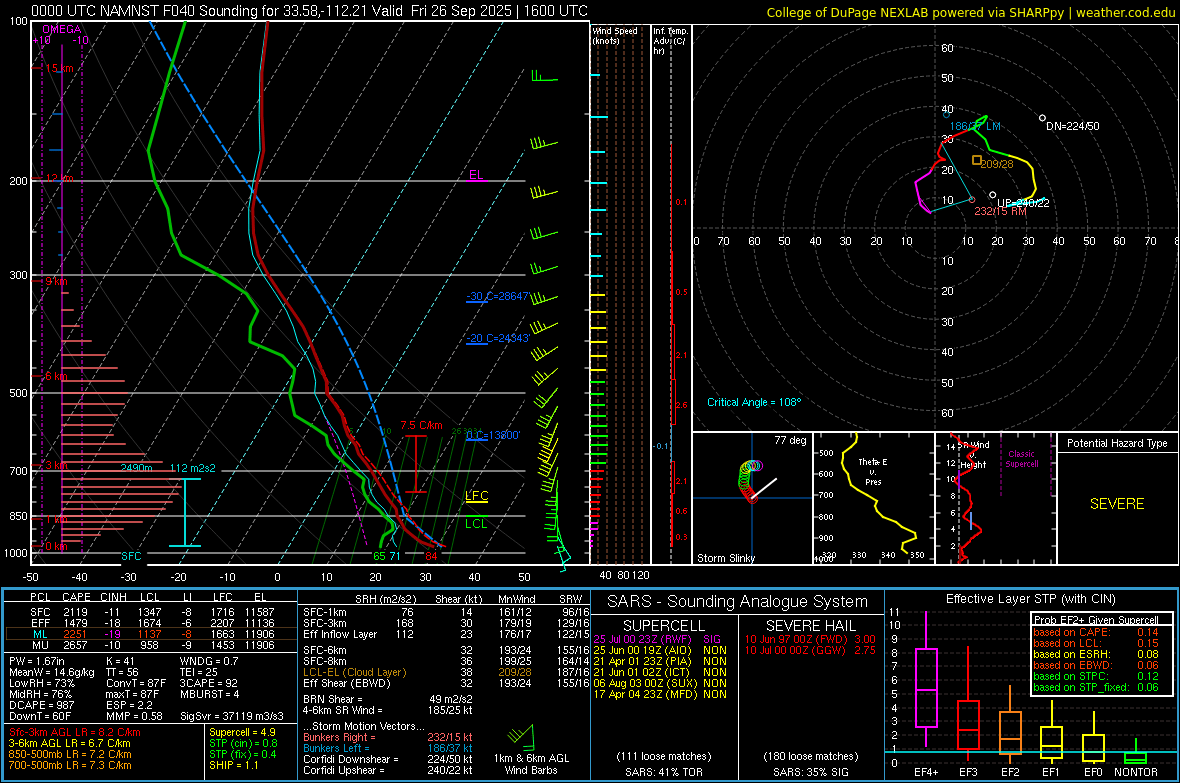The image size is (1180, 783).
Task: Click the Corfidi Downshear = 224/50 kt line
Action: point(387,759)
